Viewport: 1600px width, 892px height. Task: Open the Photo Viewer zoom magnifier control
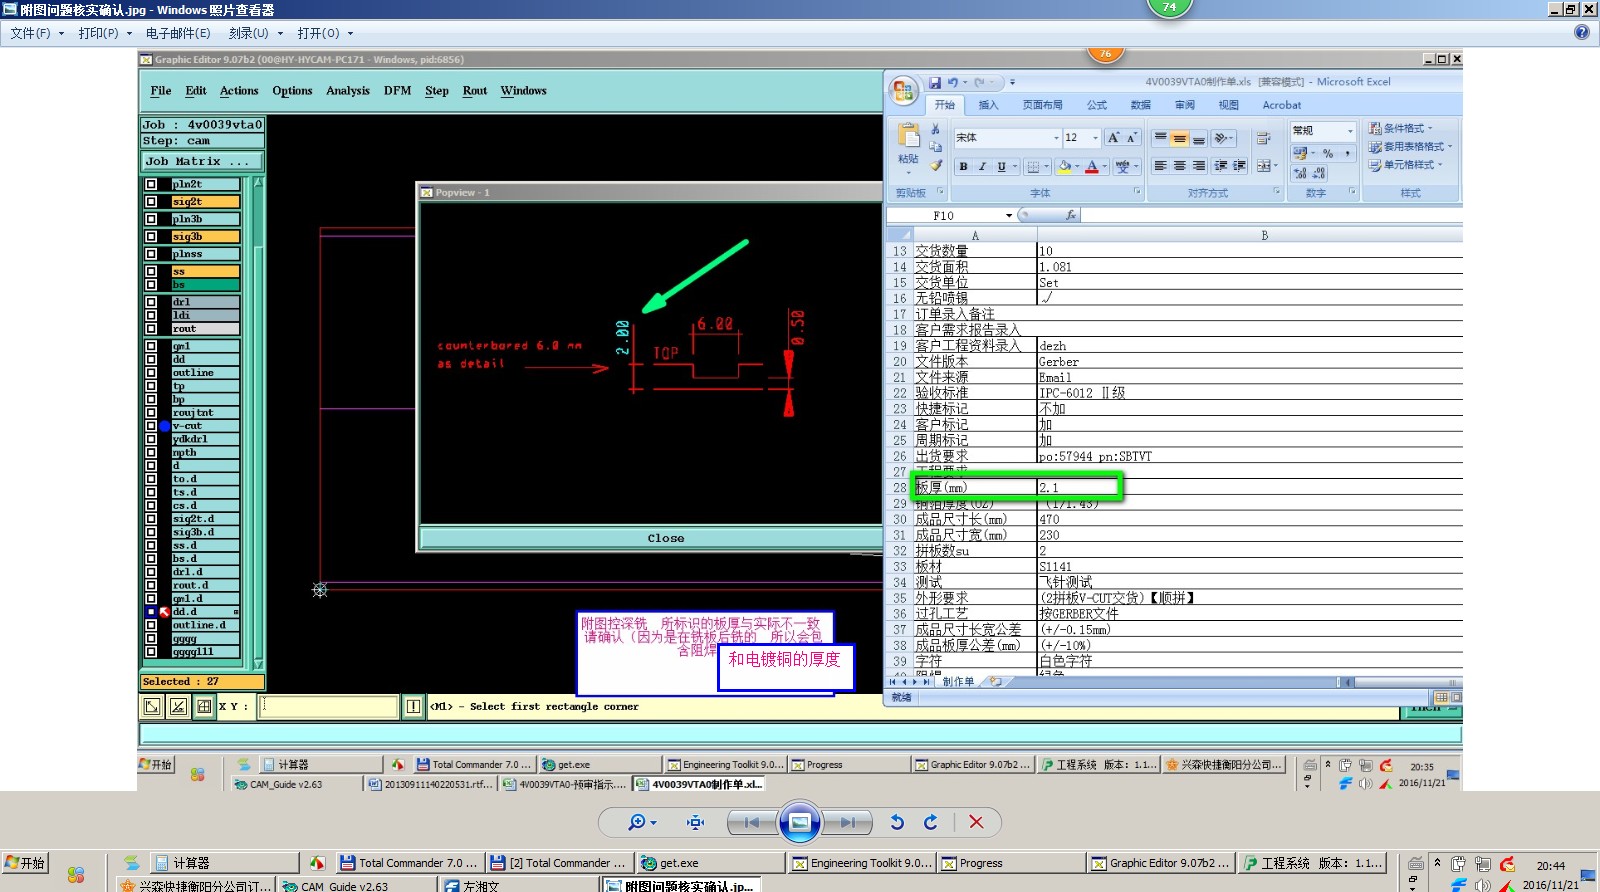pyautogui.click(x=641, y=822)
